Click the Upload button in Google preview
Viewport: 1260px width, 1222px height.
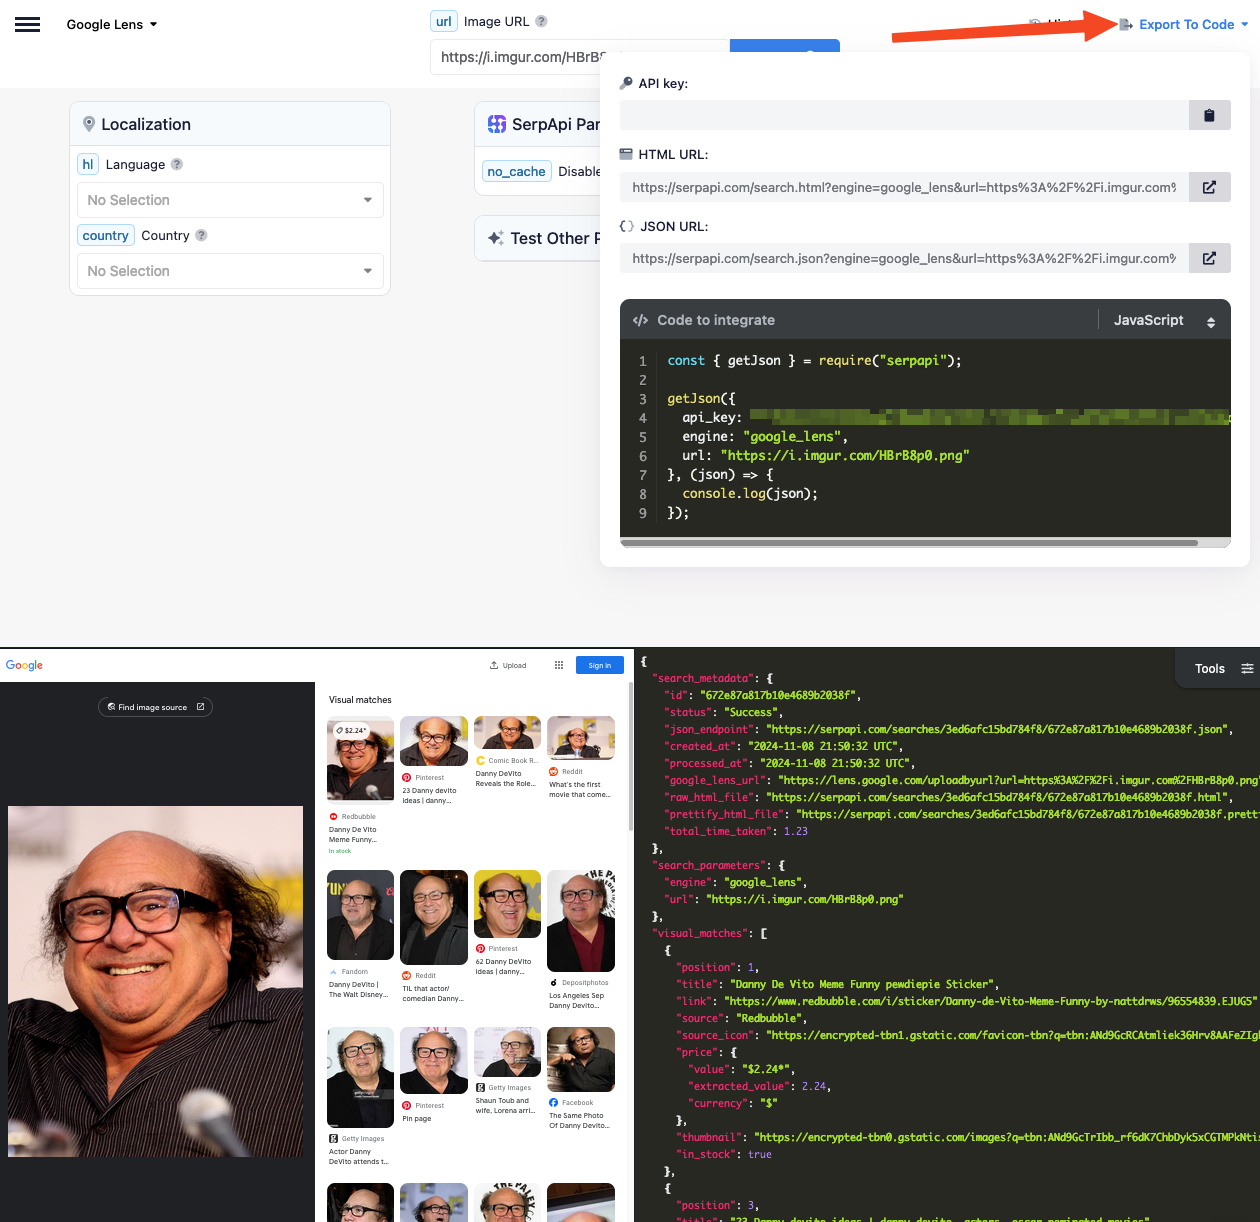[508, 665]
